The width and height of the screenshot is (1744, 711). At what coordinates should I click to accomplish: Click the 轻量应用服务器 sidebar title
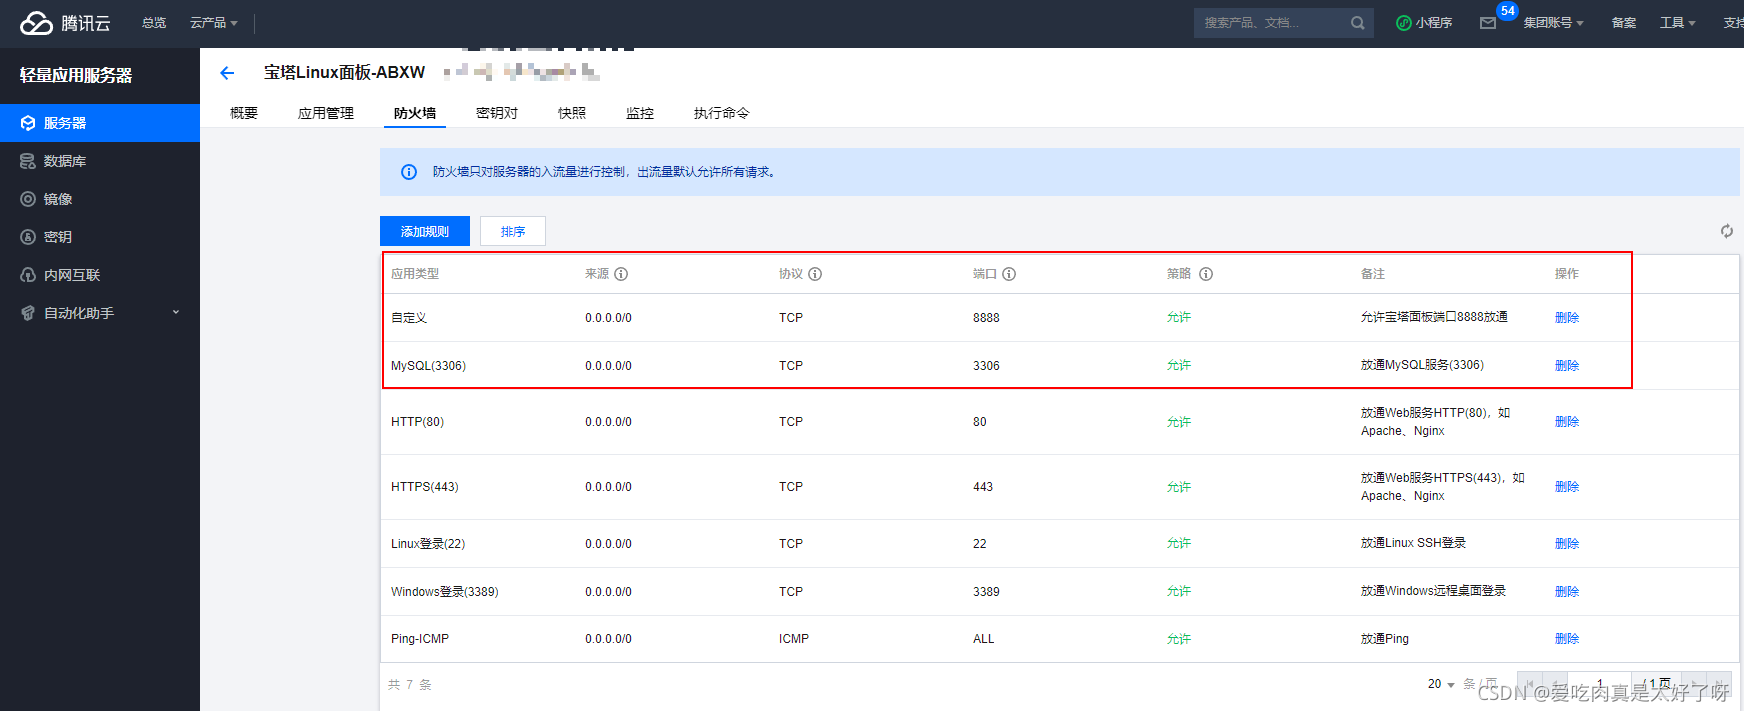76,75
